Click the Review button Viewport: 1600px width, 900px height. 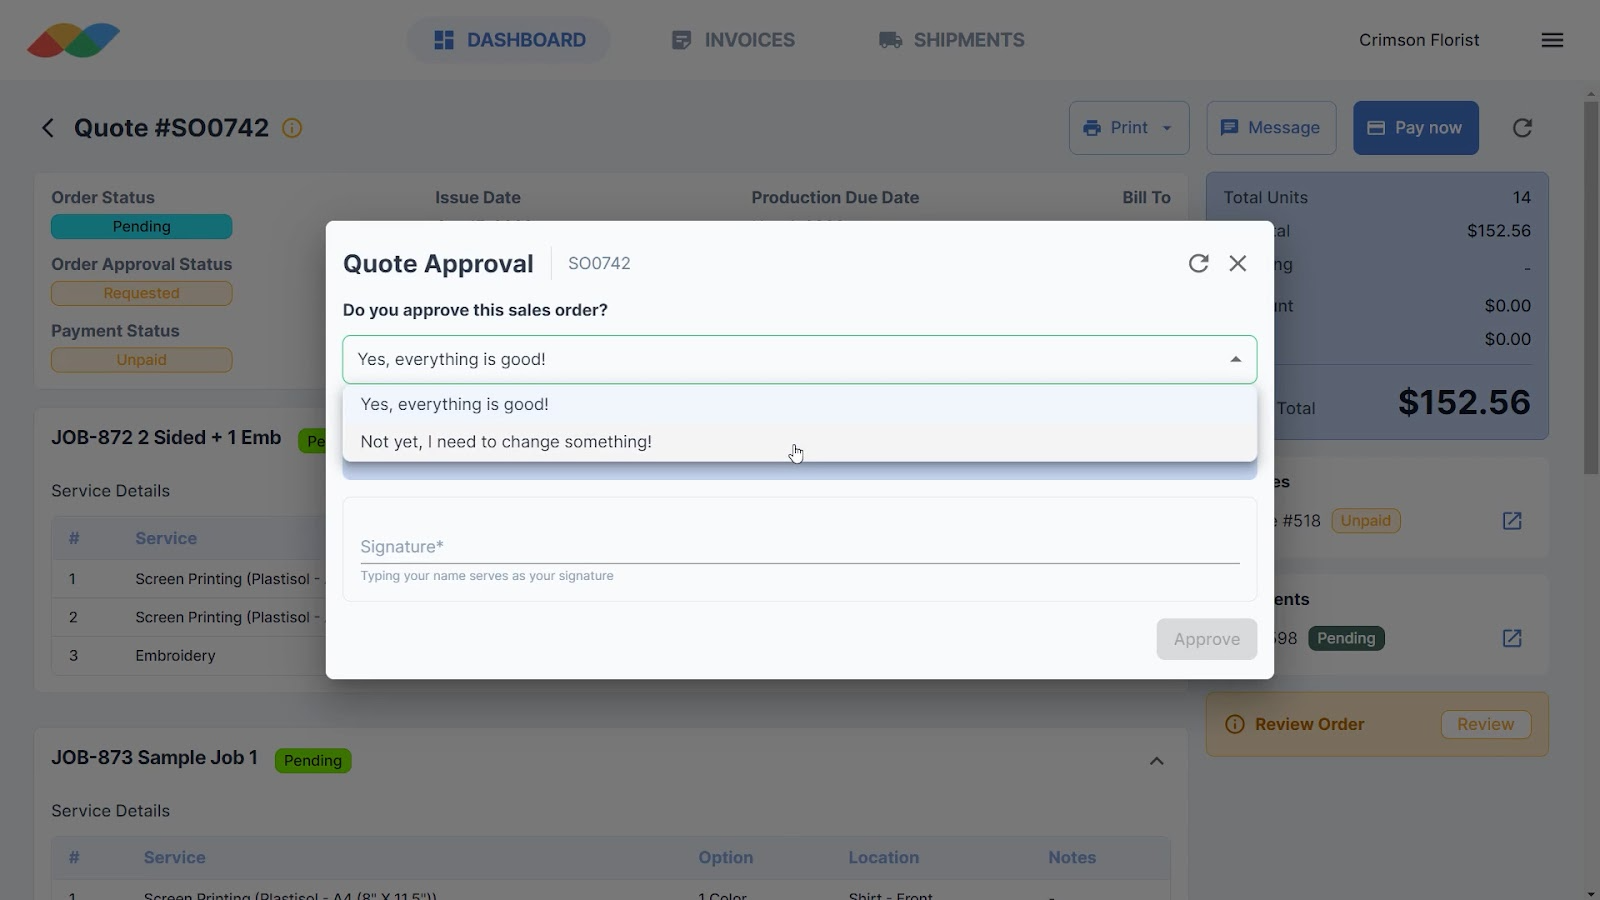click(1485, 724)
